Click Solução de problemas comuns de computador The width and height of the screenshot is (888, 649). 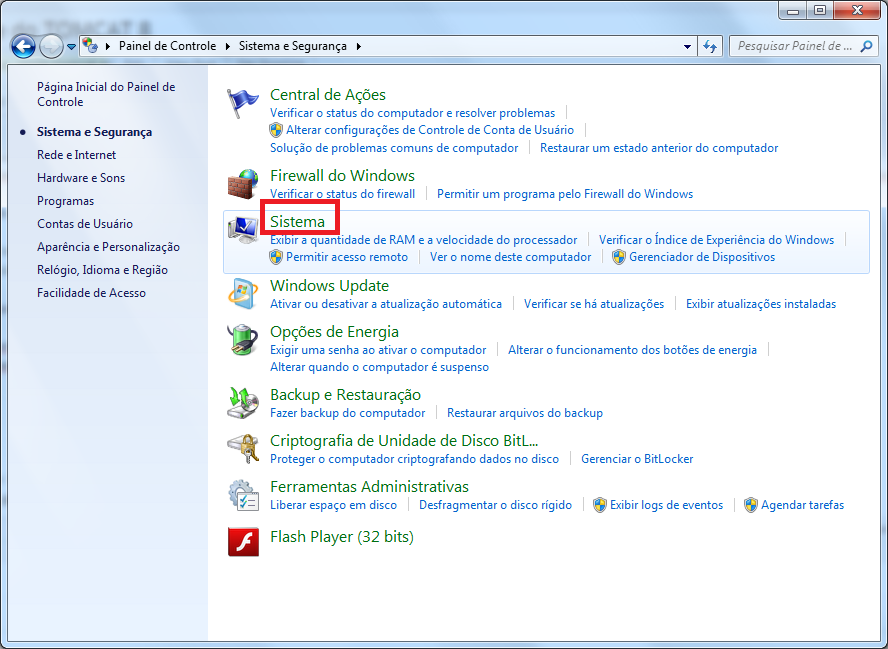coord(394,148)
